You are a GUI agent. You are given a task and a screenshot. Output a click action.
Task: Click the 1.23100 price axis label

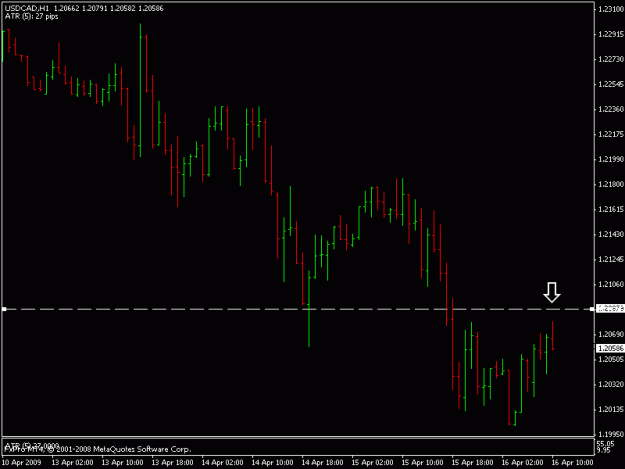coord(611,9)
